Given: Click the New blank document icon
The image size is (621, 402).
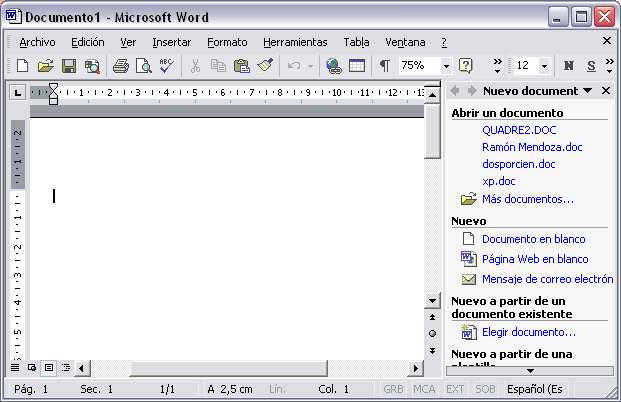Looking at the screenshot, I should pos(23,65).
